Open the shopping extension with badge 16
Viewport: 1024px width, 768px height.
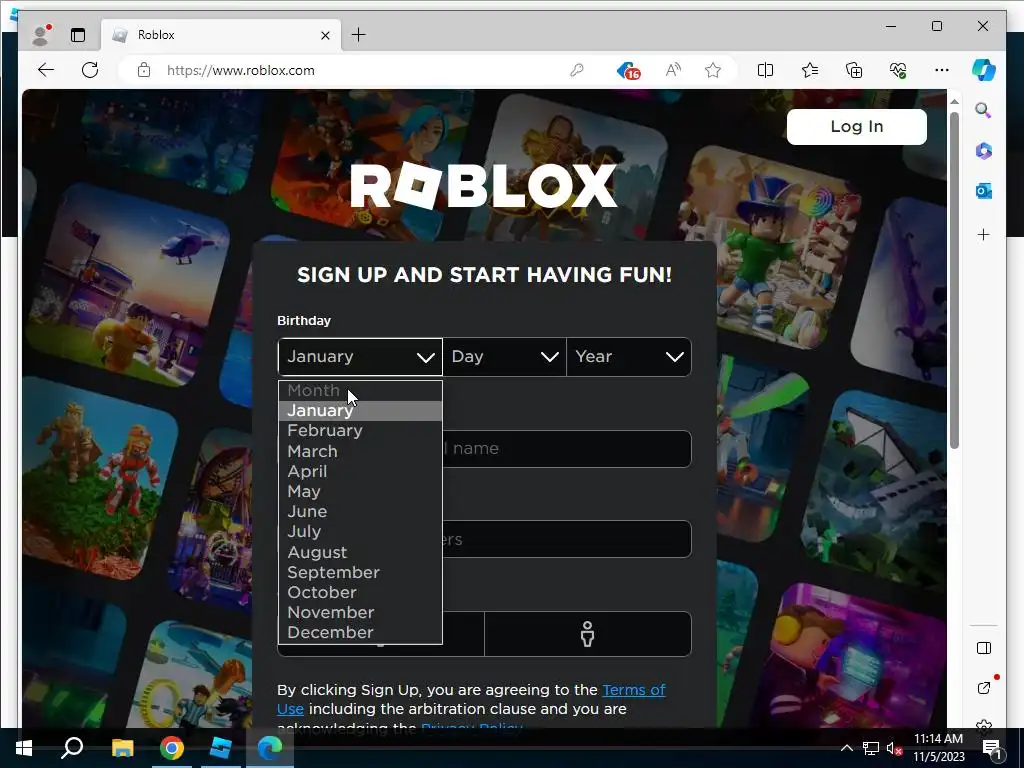pos(628,71)
